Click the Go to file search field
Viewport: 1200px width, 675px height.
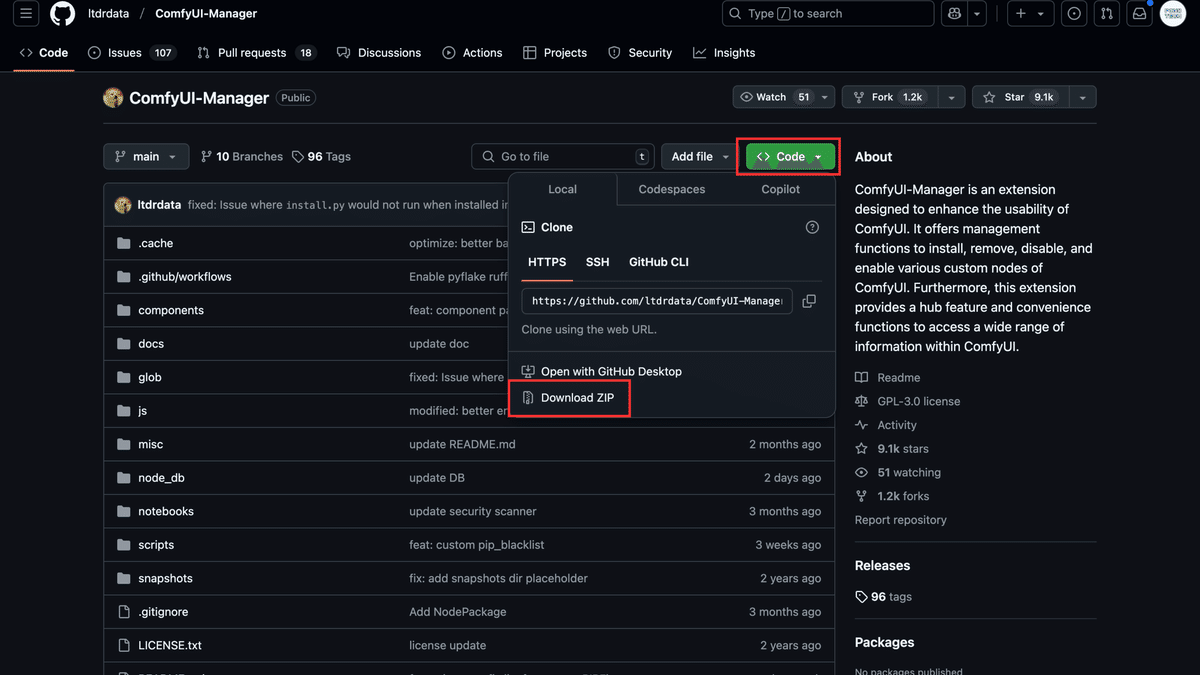coord(564,157)
